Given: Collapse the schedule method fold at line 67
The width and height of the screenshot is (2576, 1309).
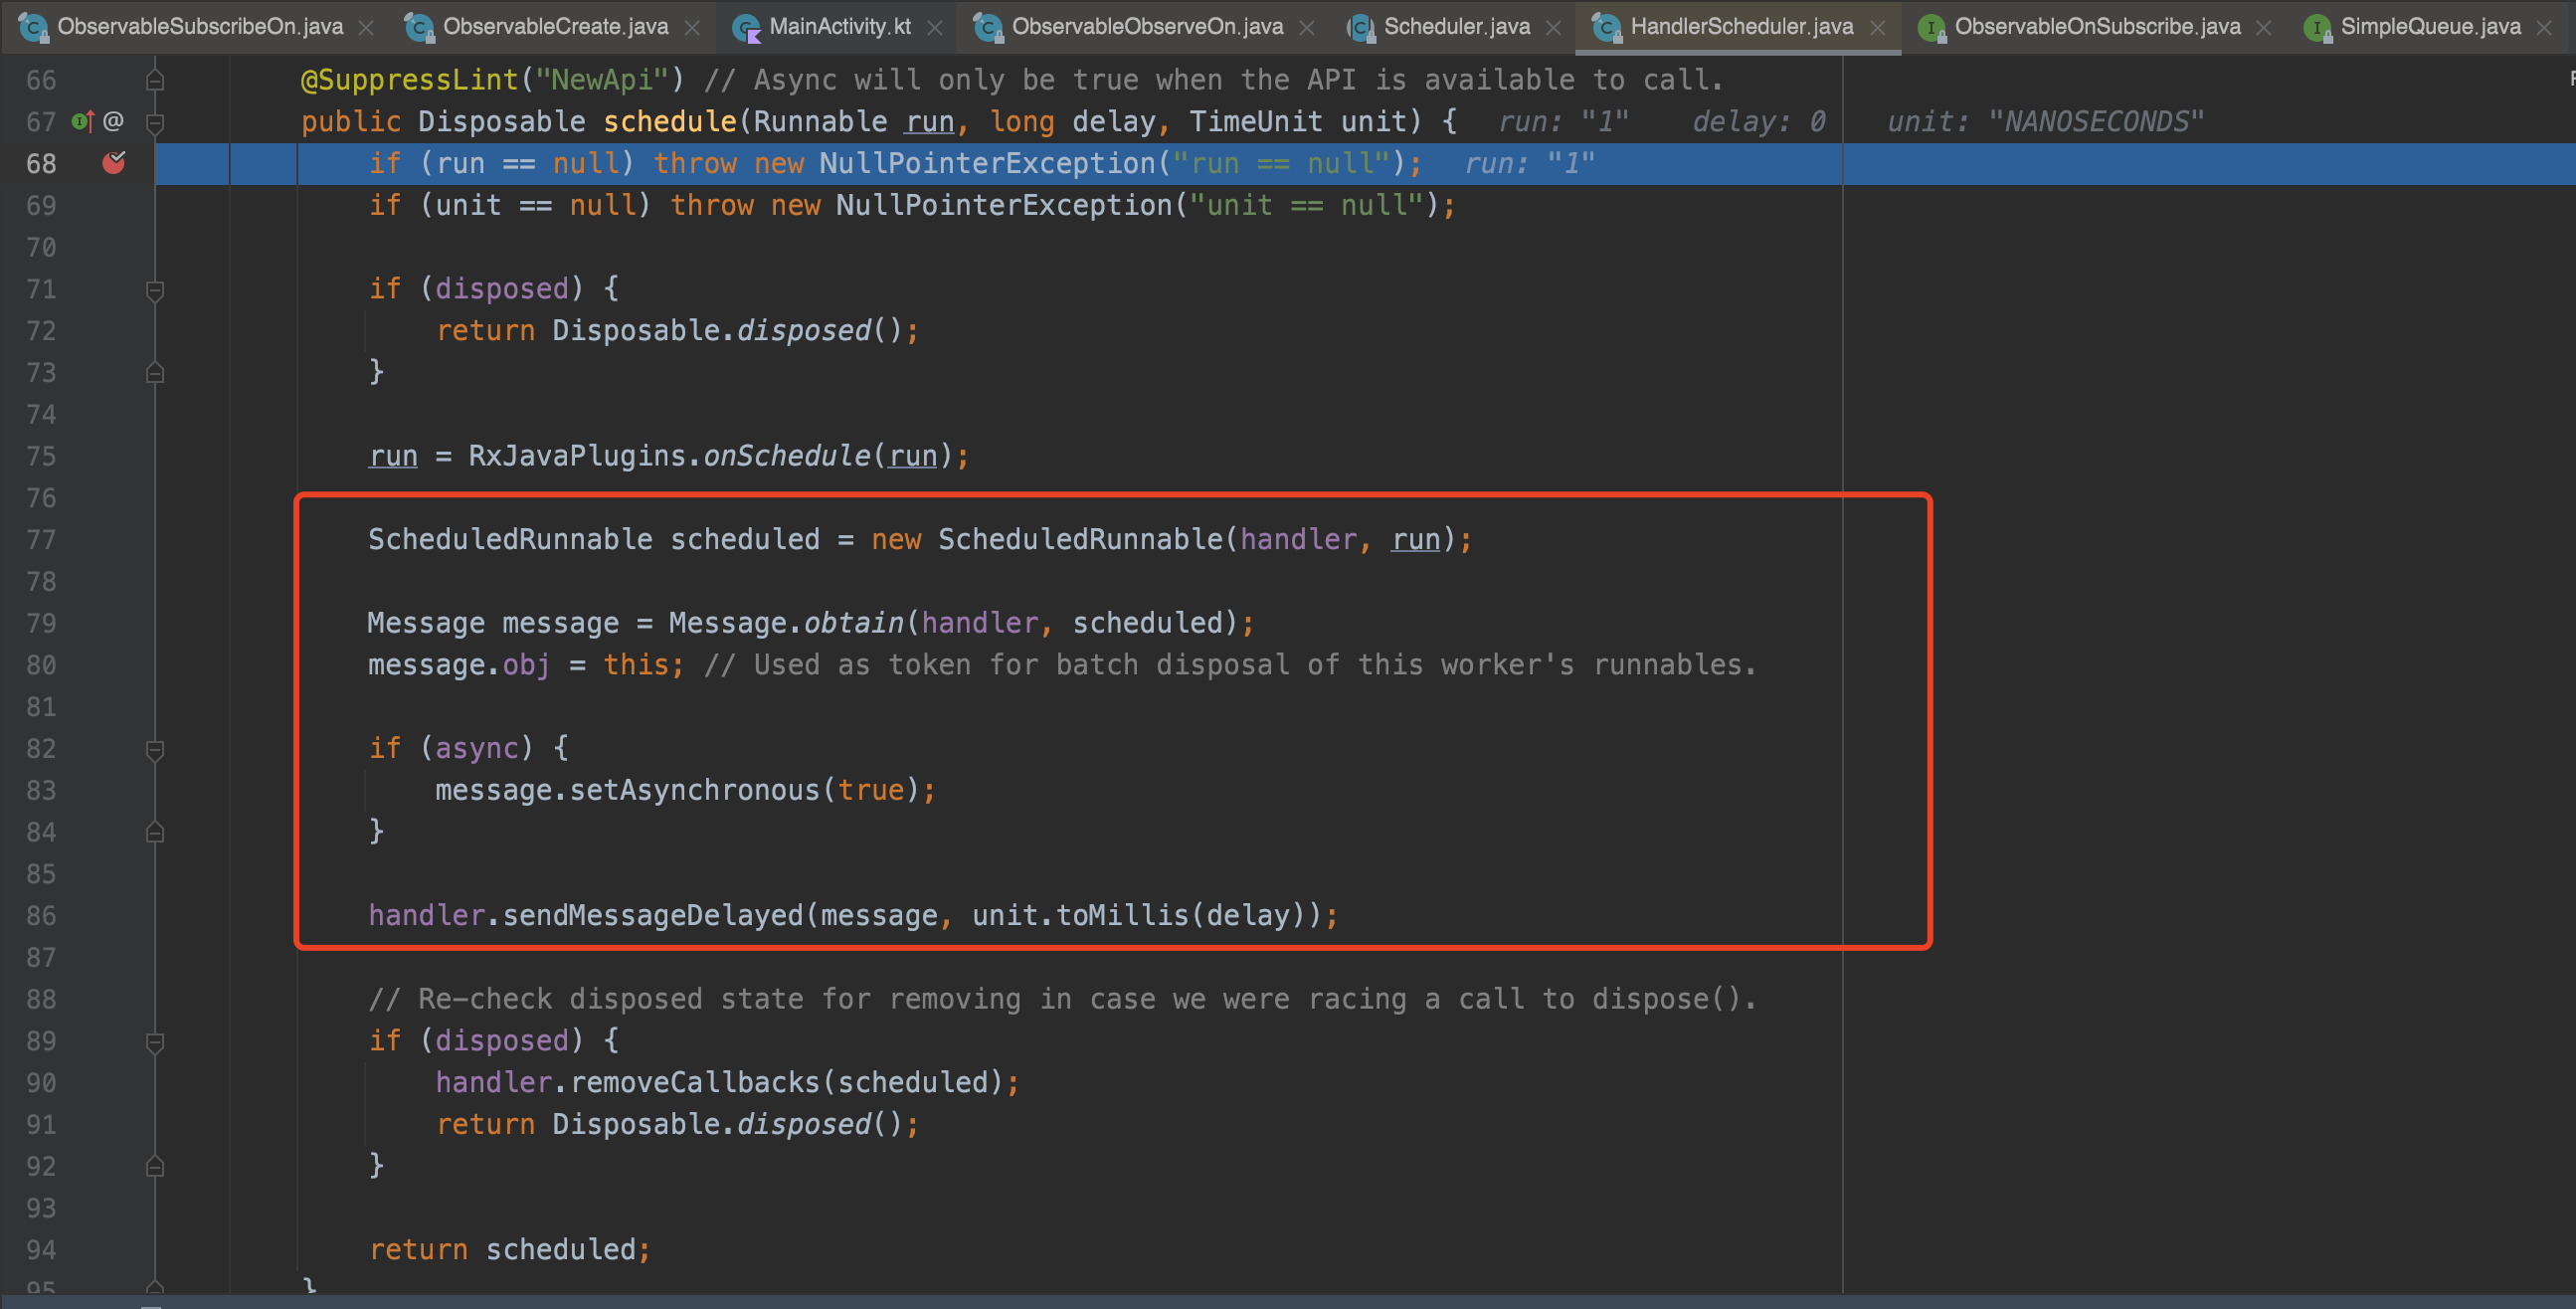Looking at the screenshot, I should pyautogui.click(x=155, y=121).
